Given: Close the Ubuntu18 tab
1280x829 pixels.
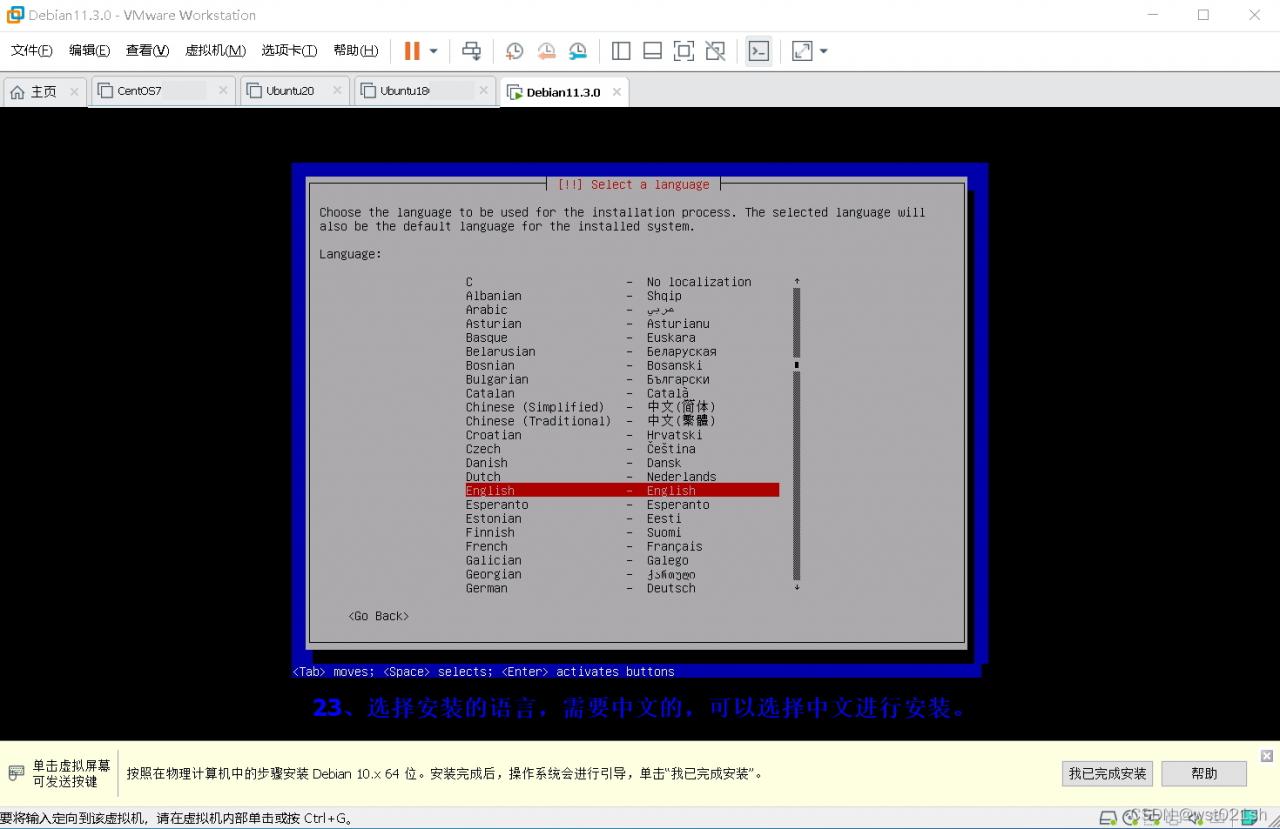Looking at the screenshot, I should [x=483, y=91].
